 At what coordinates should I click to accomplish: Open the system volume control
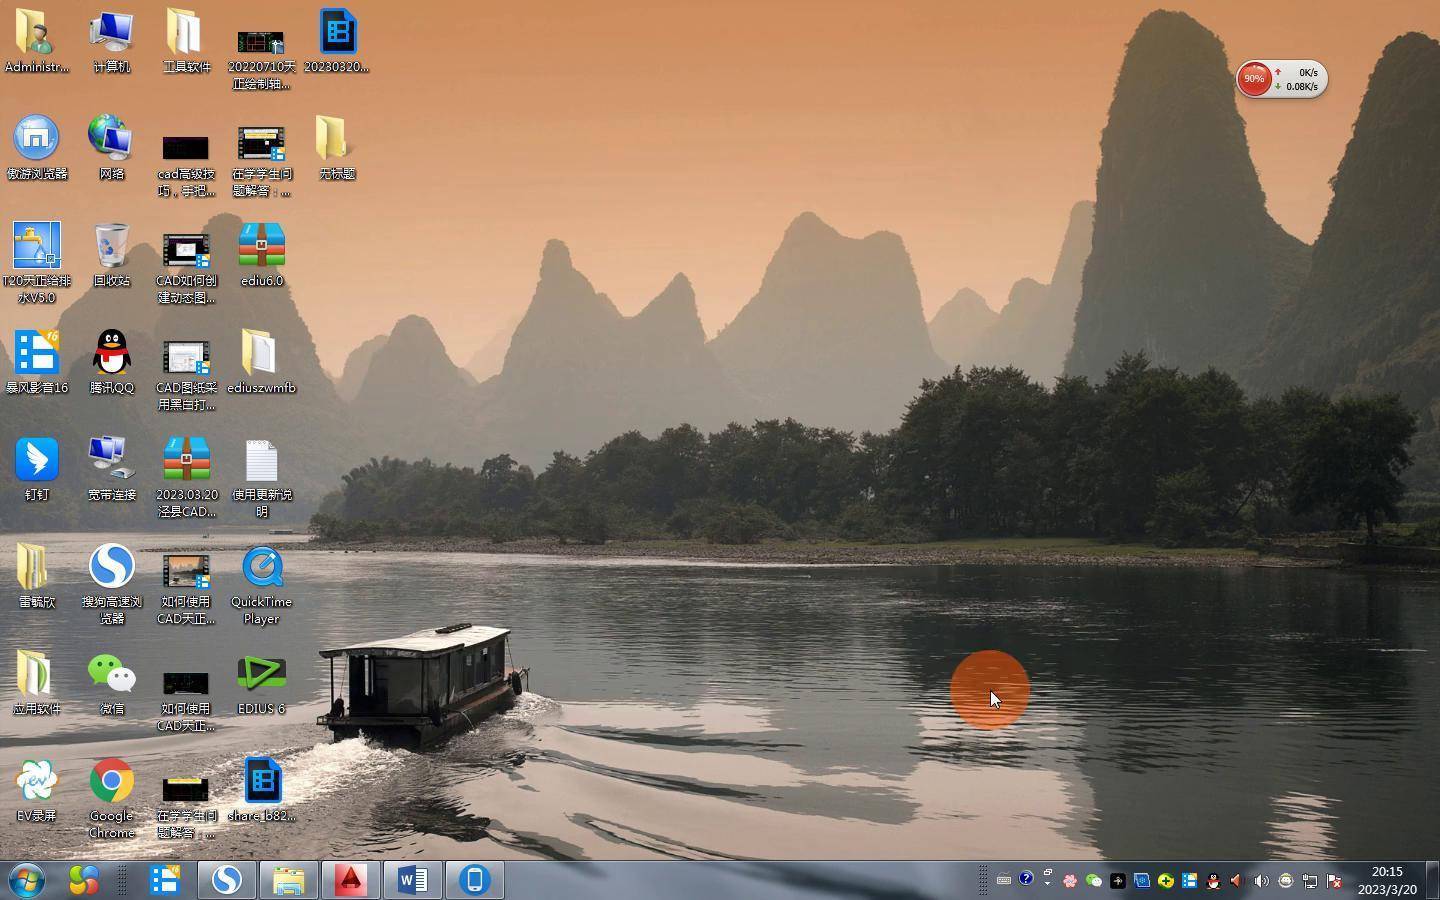1261,881
